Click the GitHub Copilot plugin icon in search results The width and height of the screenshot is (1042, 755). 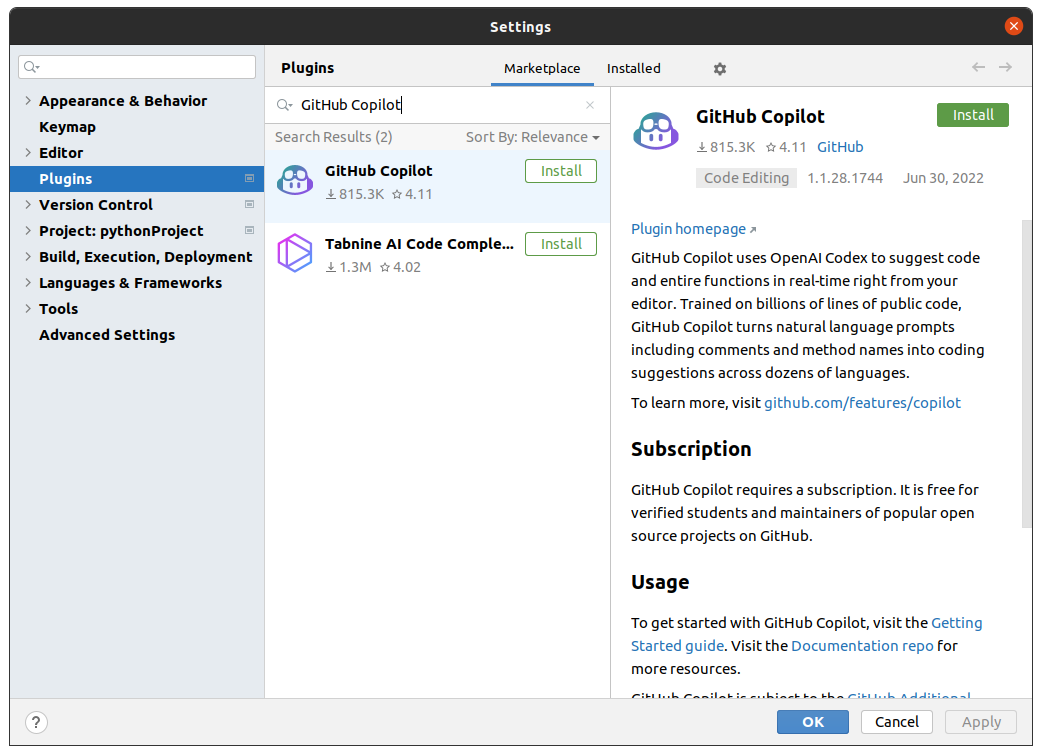294,180
